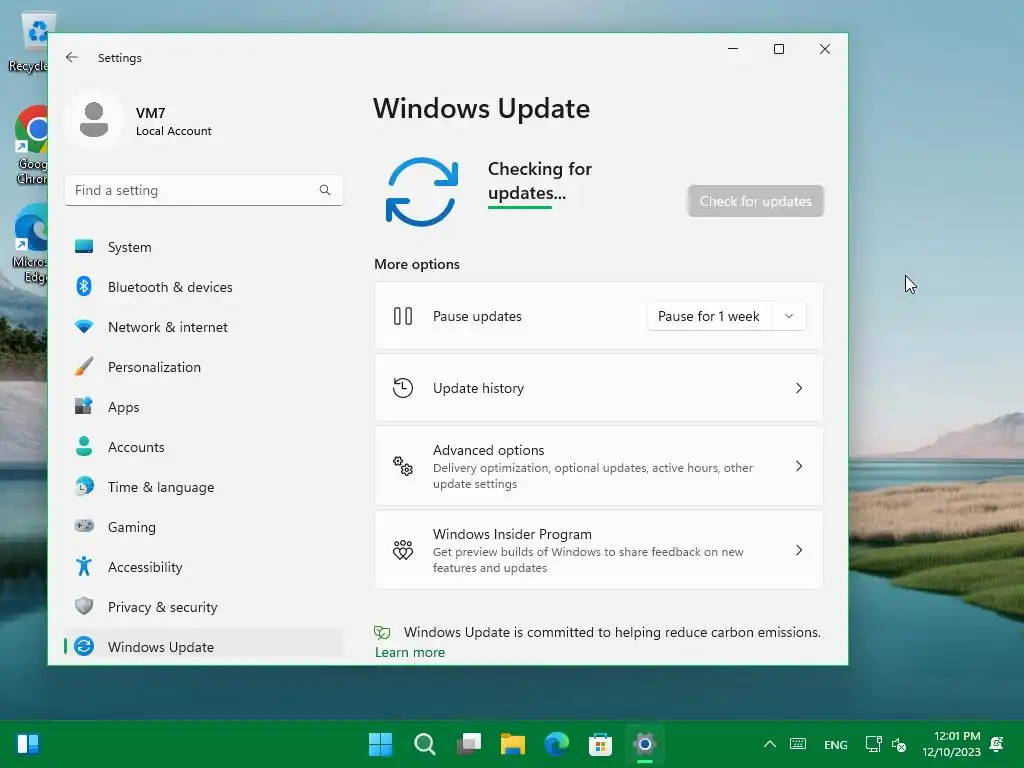Click the Windows Insider Program hearts icon

click(x=403, y=550)
